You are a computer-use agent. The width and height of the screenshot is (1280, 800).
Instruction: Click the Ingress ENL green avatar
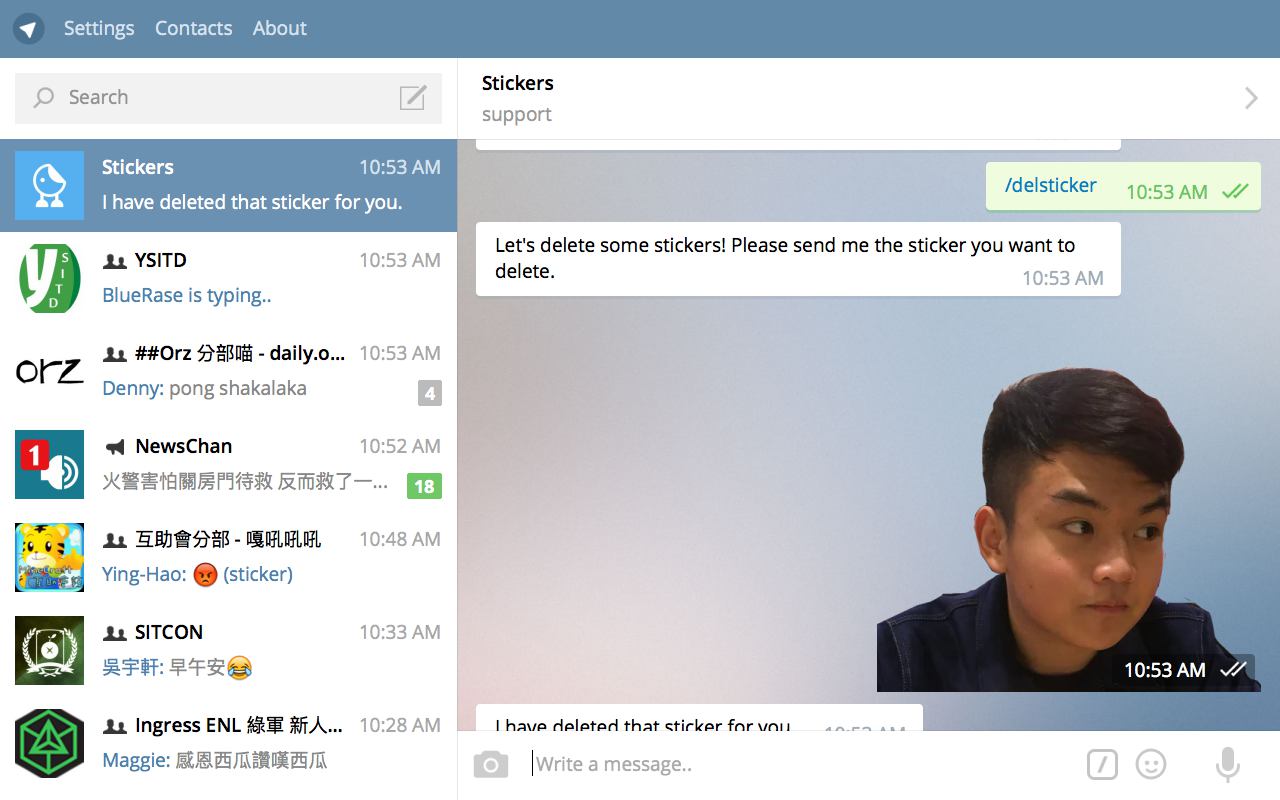pos(50,743)
